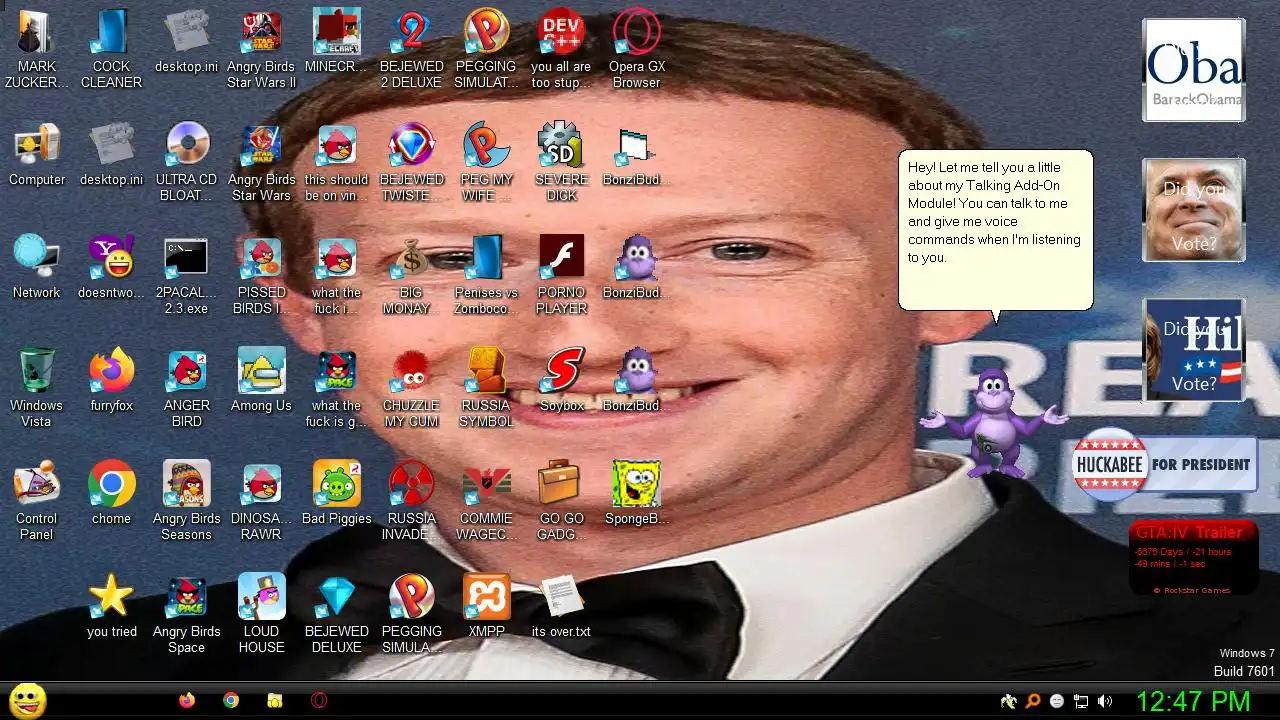
Task: Open the GO GO GADG... briefcase icon
Action: click(x=561, y=502)
